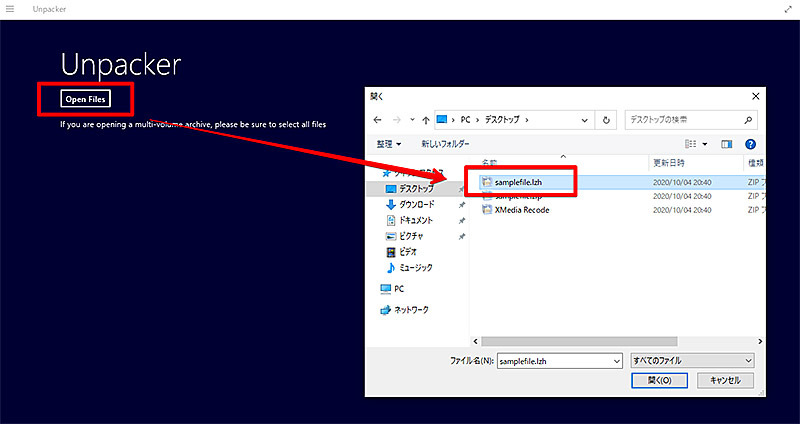This screenshot has width=800, height=424.
Task: Click the date of the XMedia Recode row
Action: 682,210
